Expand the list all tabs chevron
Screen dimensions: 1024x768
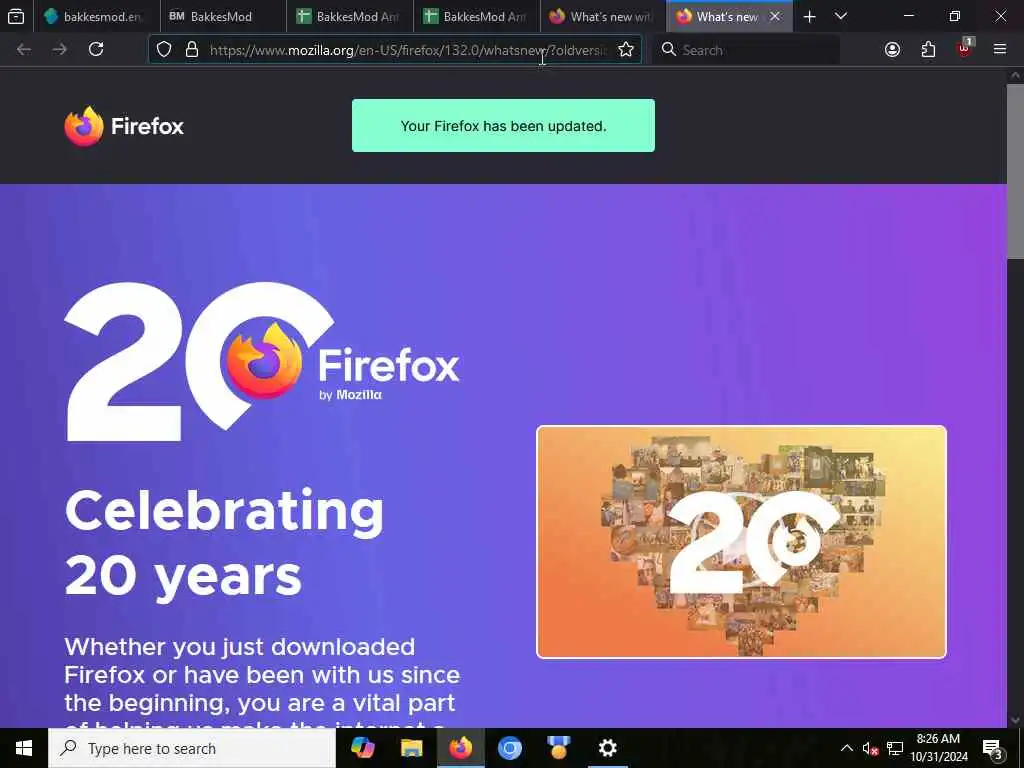841,16
